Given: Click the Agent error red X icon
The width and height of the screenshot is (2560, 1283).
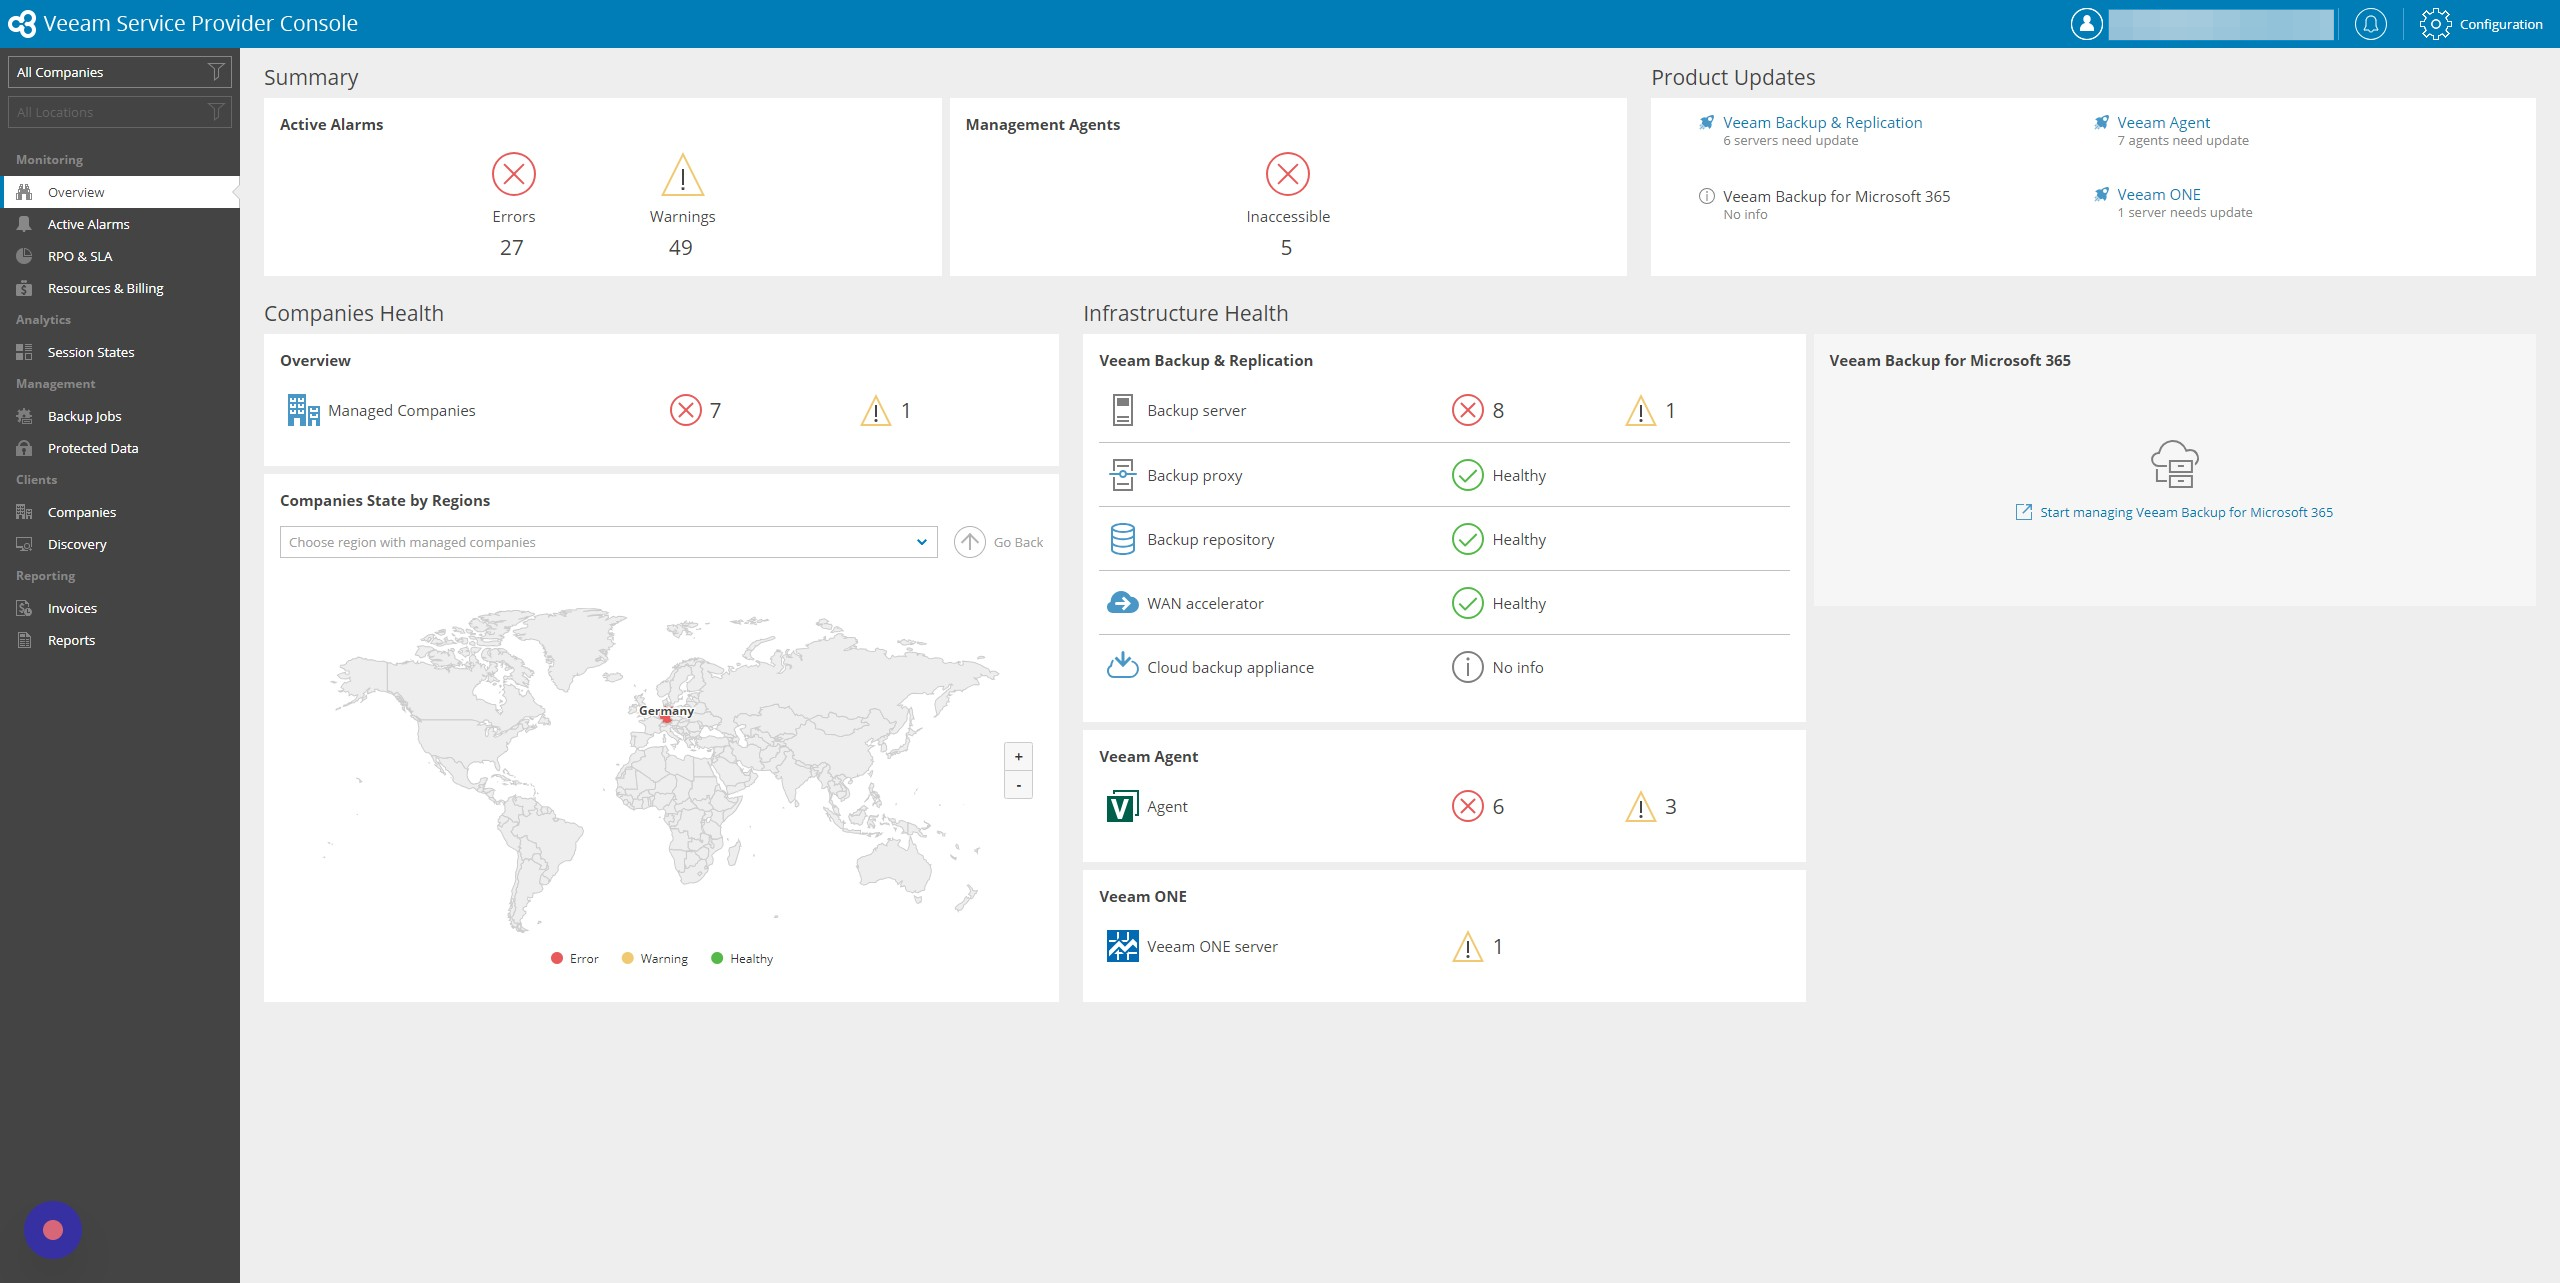Looking at the screenshot, I should [x=1467, y=806].
